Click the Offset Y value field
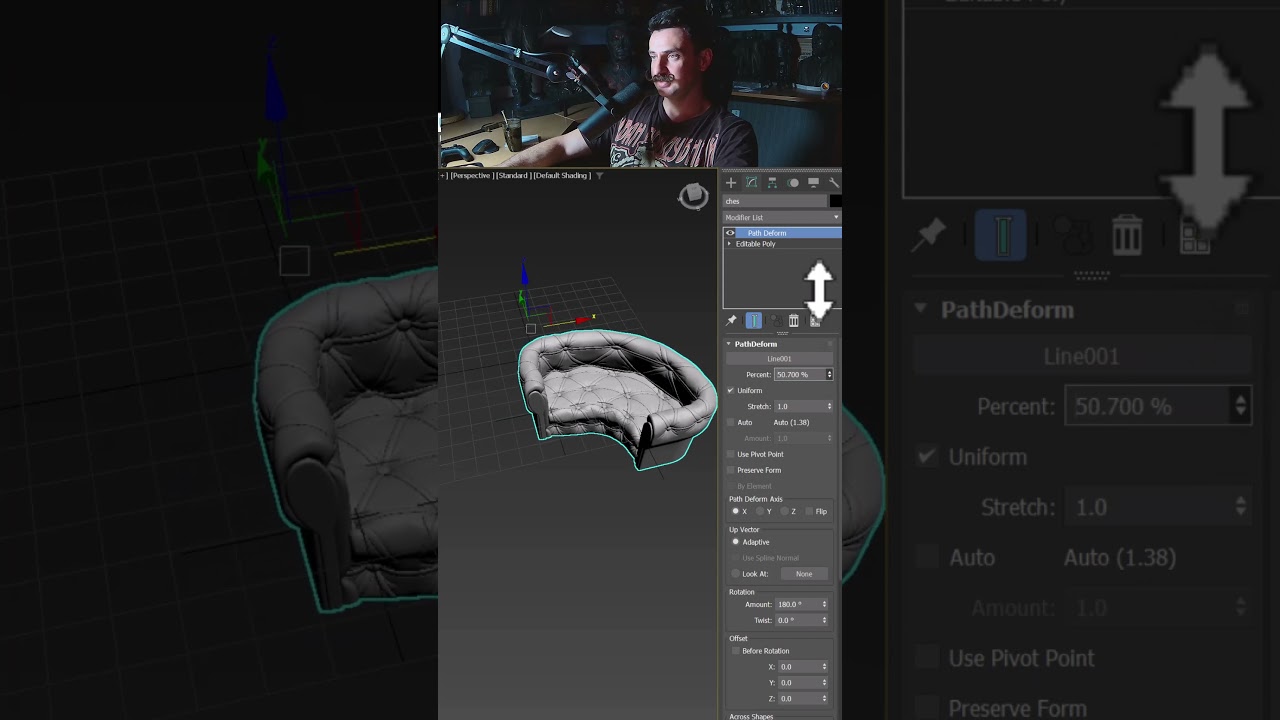 [799, 682]
